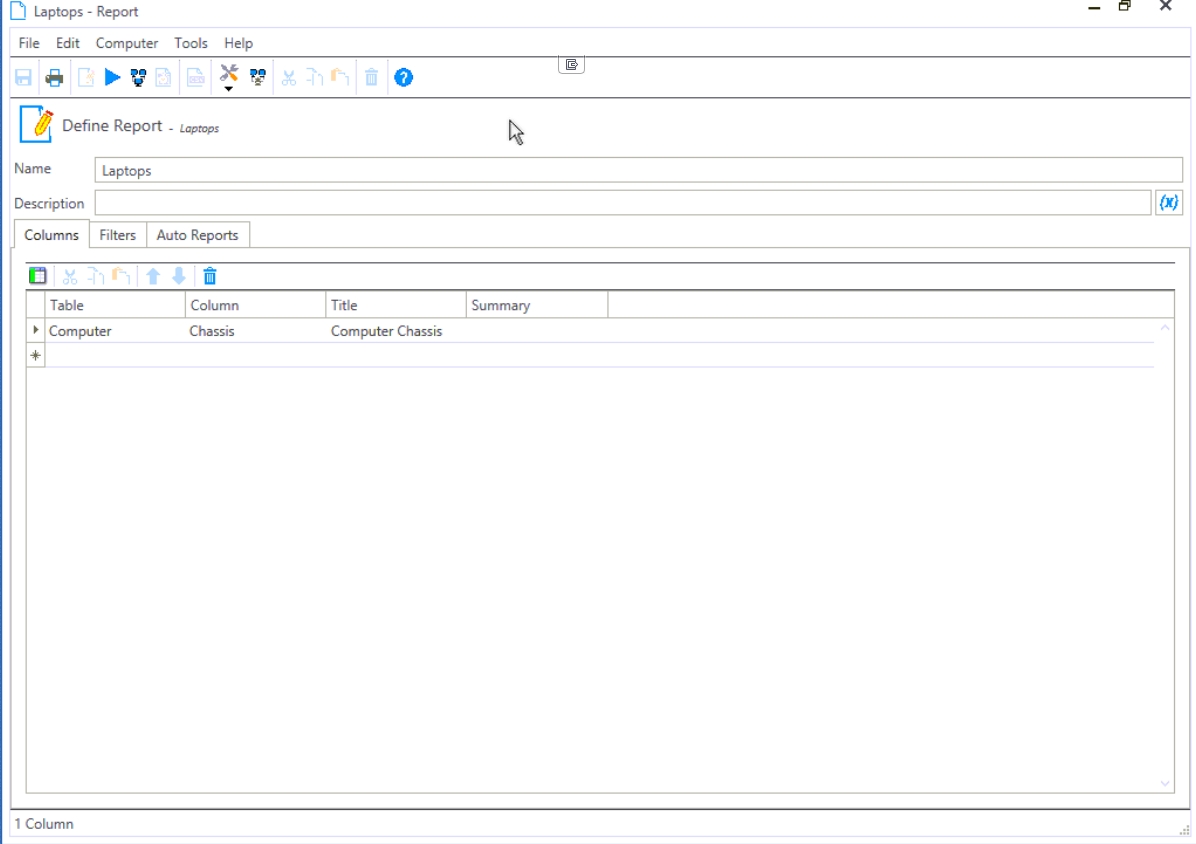Click the move column down arrow
1196x844 pixels.
click(x=179, y=276)
